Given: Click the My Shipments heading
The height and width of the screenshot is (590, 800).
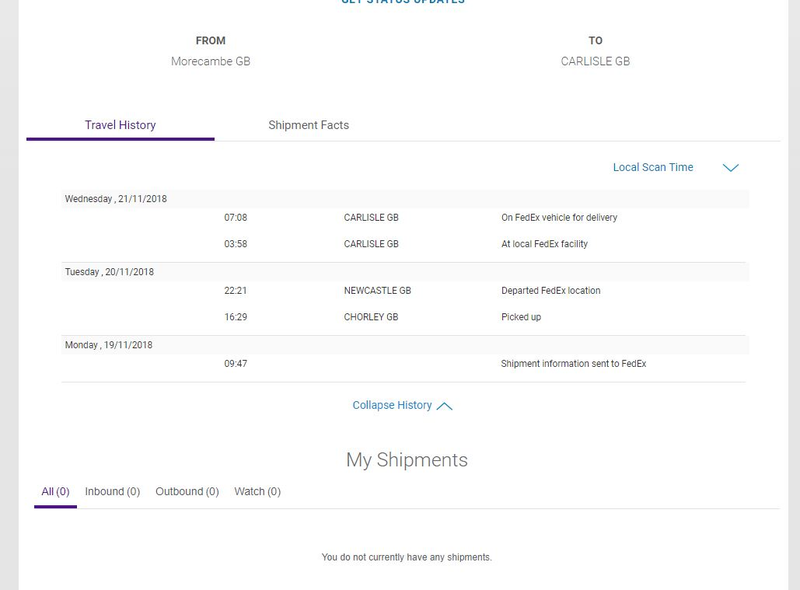Looking at the screenshot, I should tap(407, 460).
